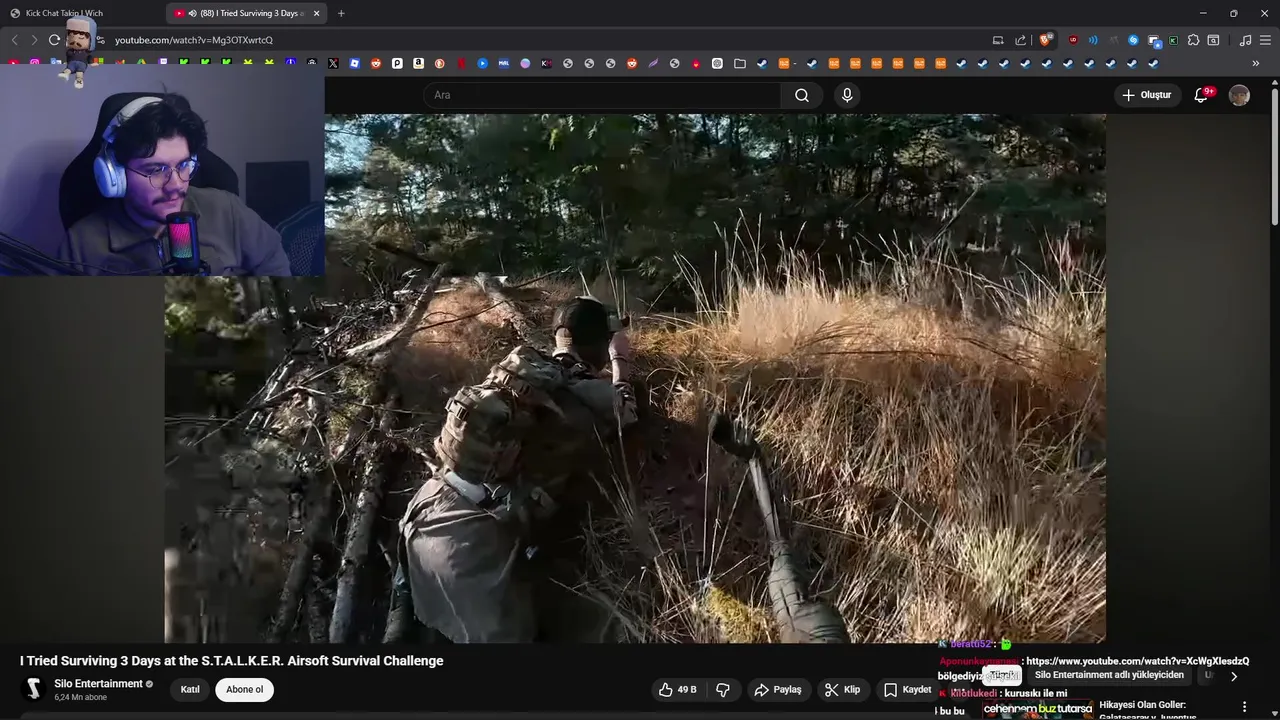Reload the YouTube page
This screenshot has width=1280, height=720.
[x=54, y=40]
